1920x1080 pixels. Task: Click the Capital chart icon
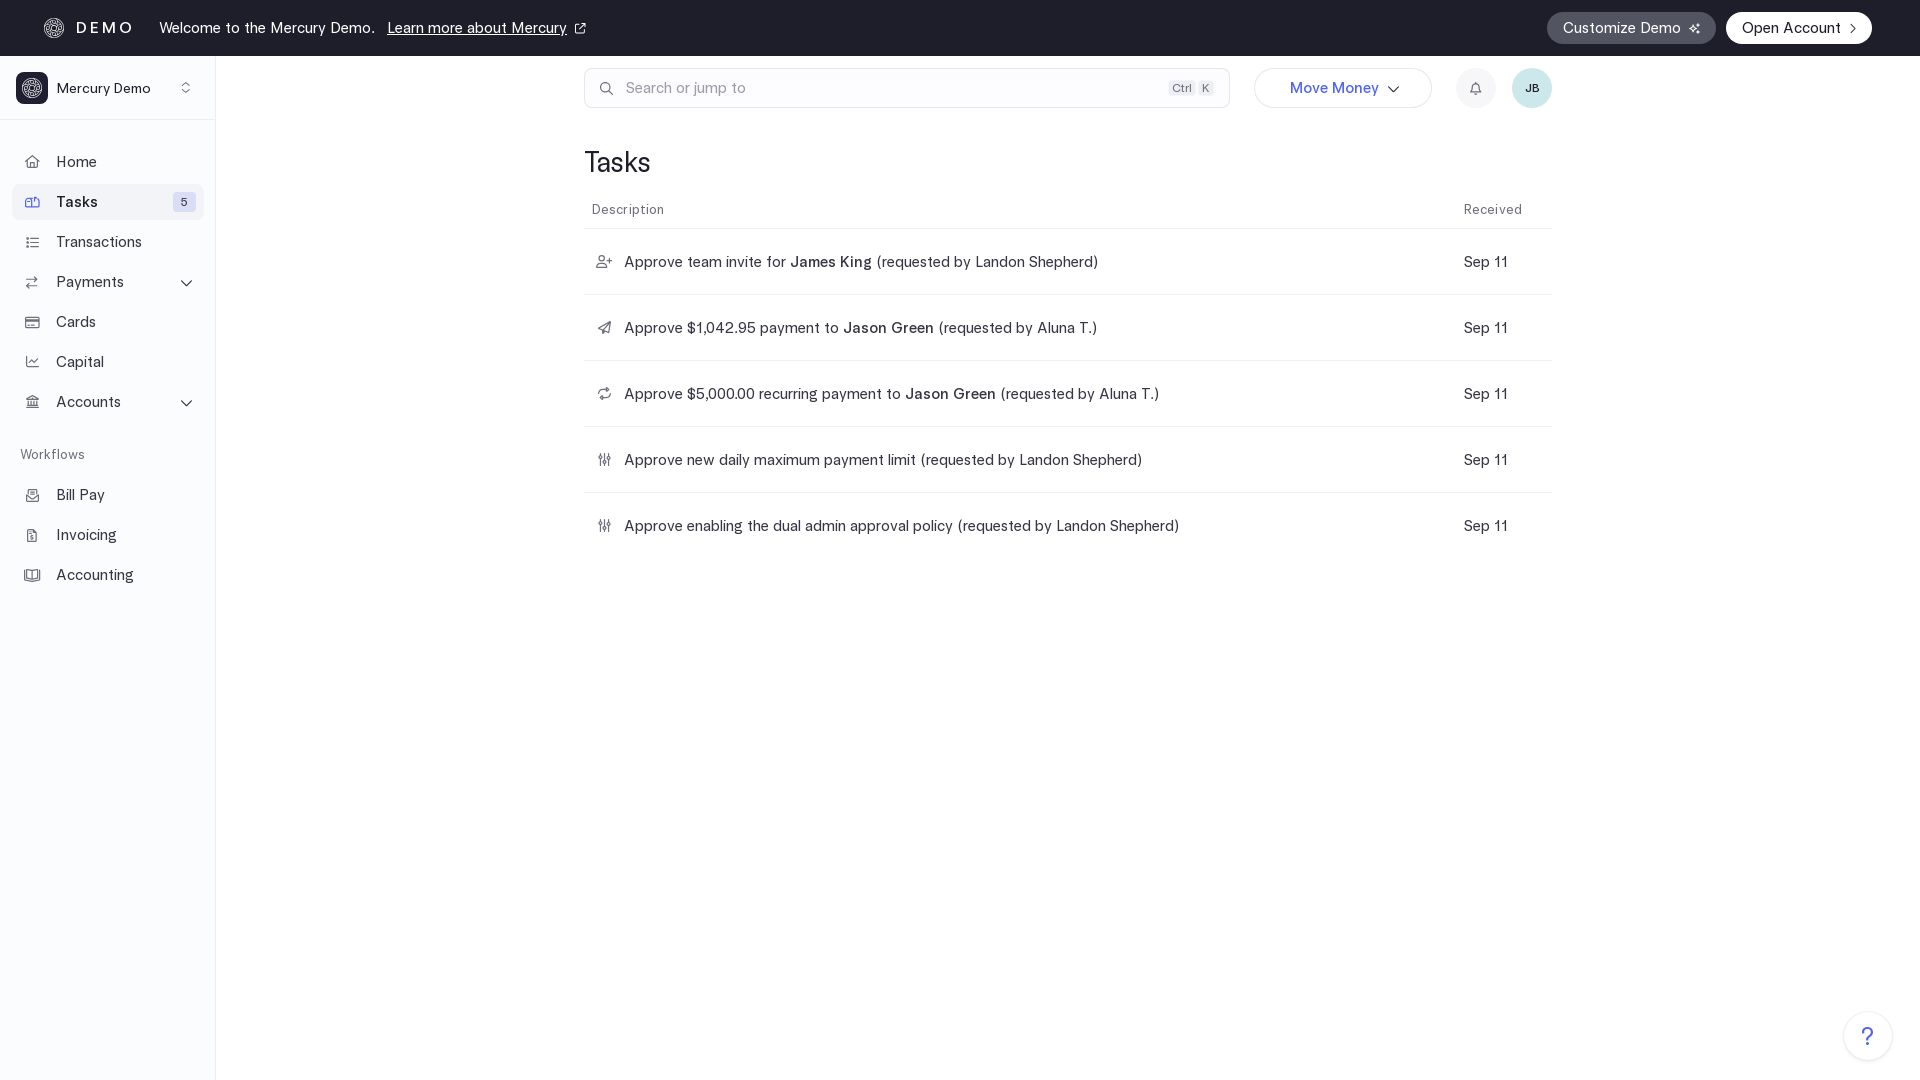tap(32, 362)
